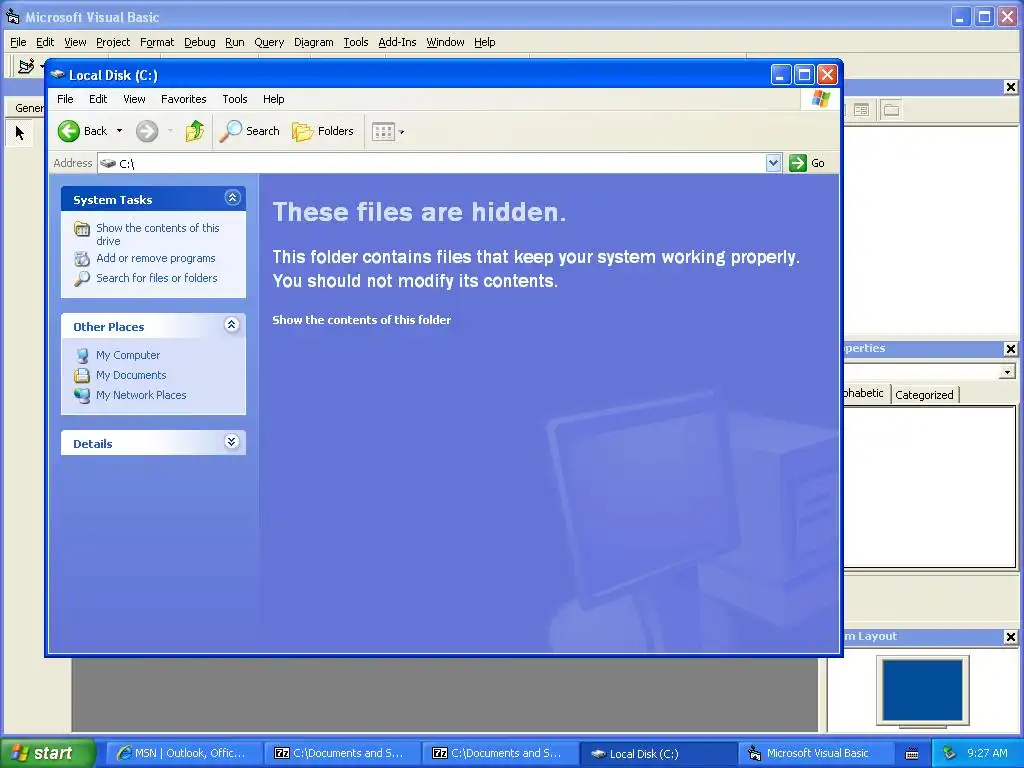Open the Diagram menu in Visual Basic

click(x=313, y=42)
